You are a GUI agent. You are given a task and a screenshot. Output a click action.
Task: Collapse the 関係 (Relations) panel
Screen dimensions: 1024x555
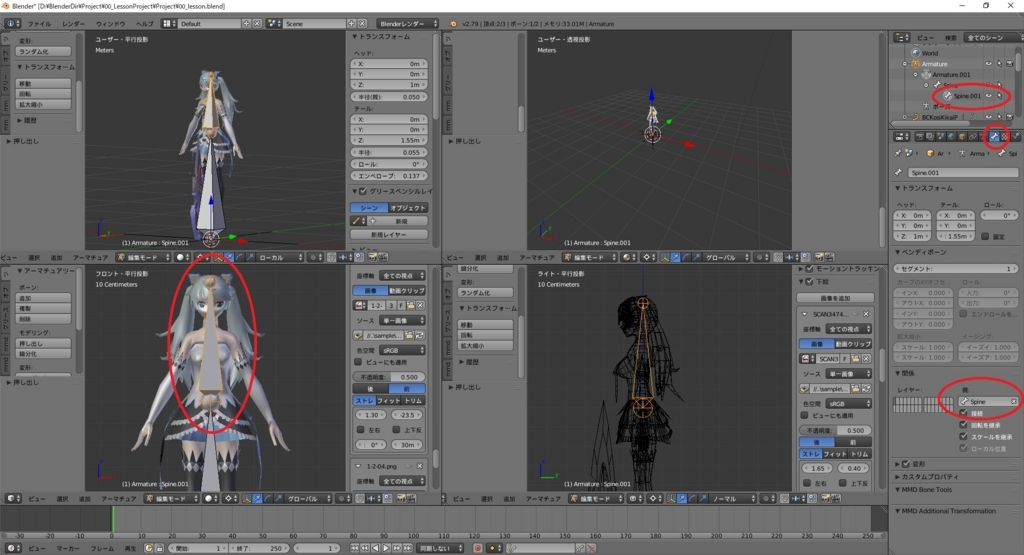point(898,373)
